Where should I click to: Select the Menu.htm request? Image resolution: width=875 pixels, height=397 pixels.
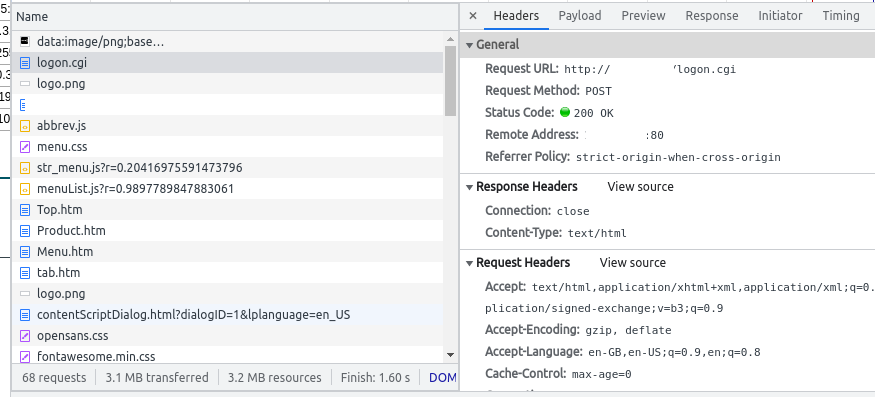point(228,251)
